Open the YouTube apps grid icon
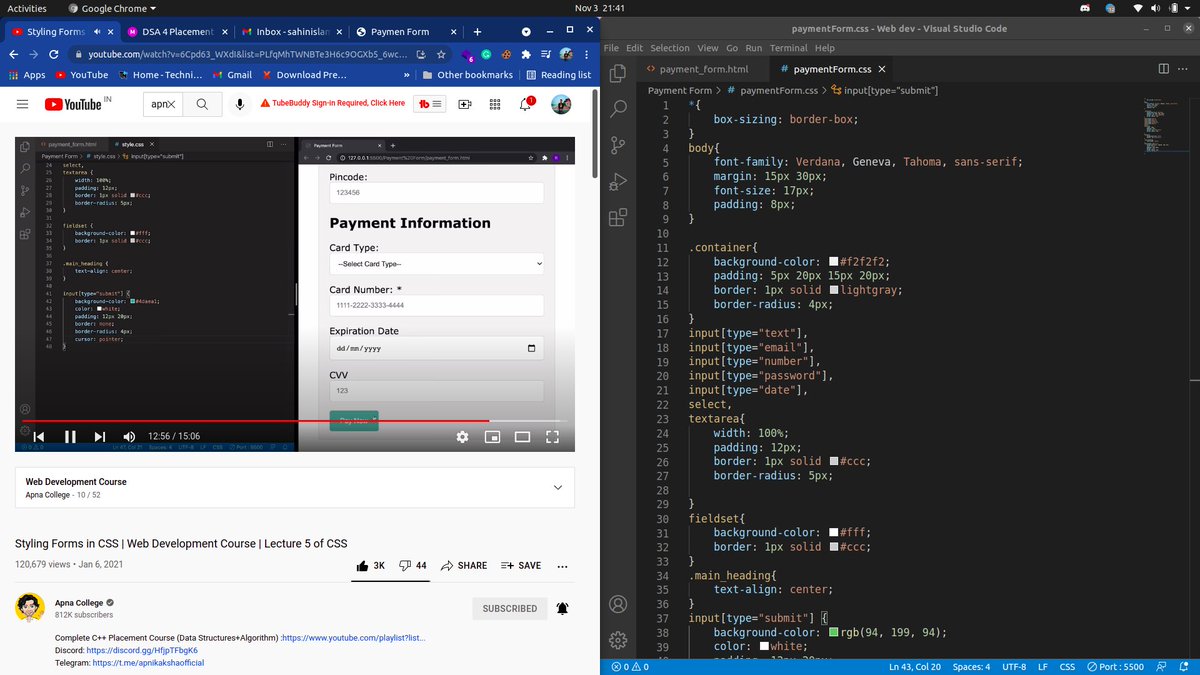 (x=495, y=104)
